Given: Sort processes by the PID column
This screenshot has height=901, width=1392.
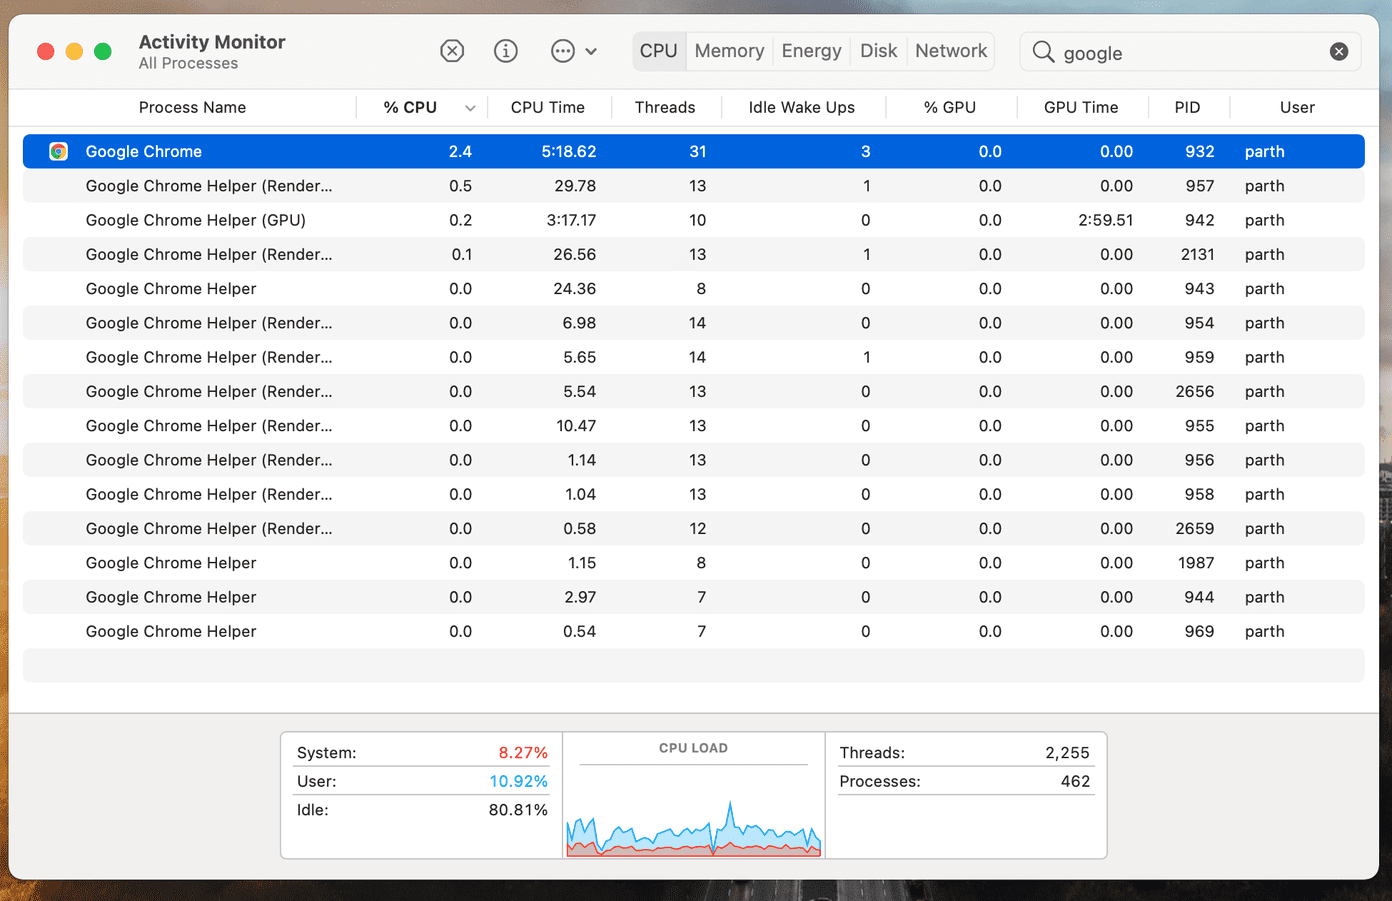Looking at the screenshot, I should pyautogui.click(x=1188, y=107).
